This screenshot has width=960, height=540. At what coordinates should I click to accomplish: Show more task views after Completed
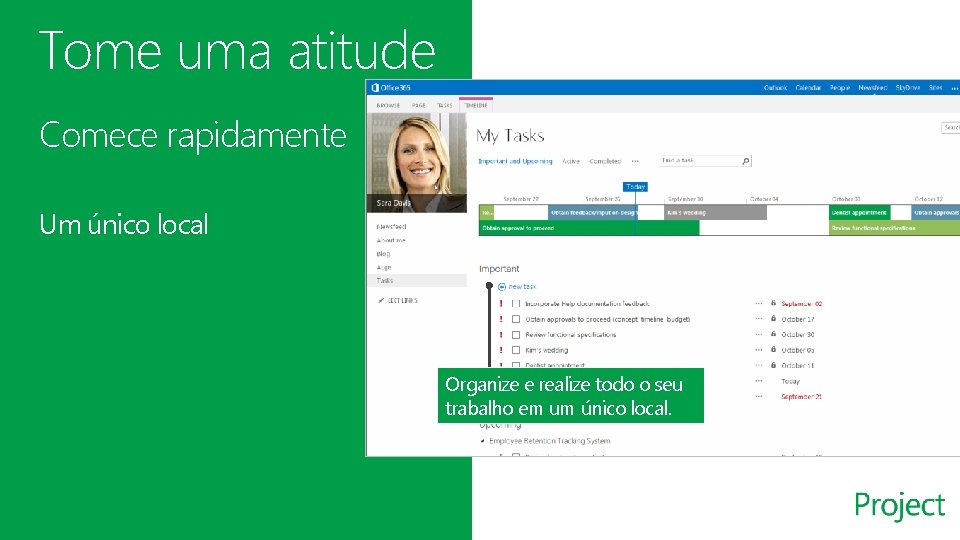(635, 162)
